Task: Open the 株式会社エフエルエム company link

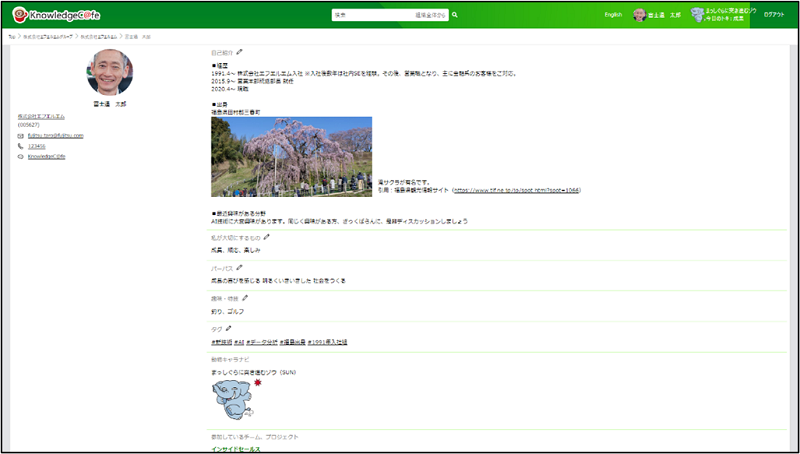Action: coord(42,116)
